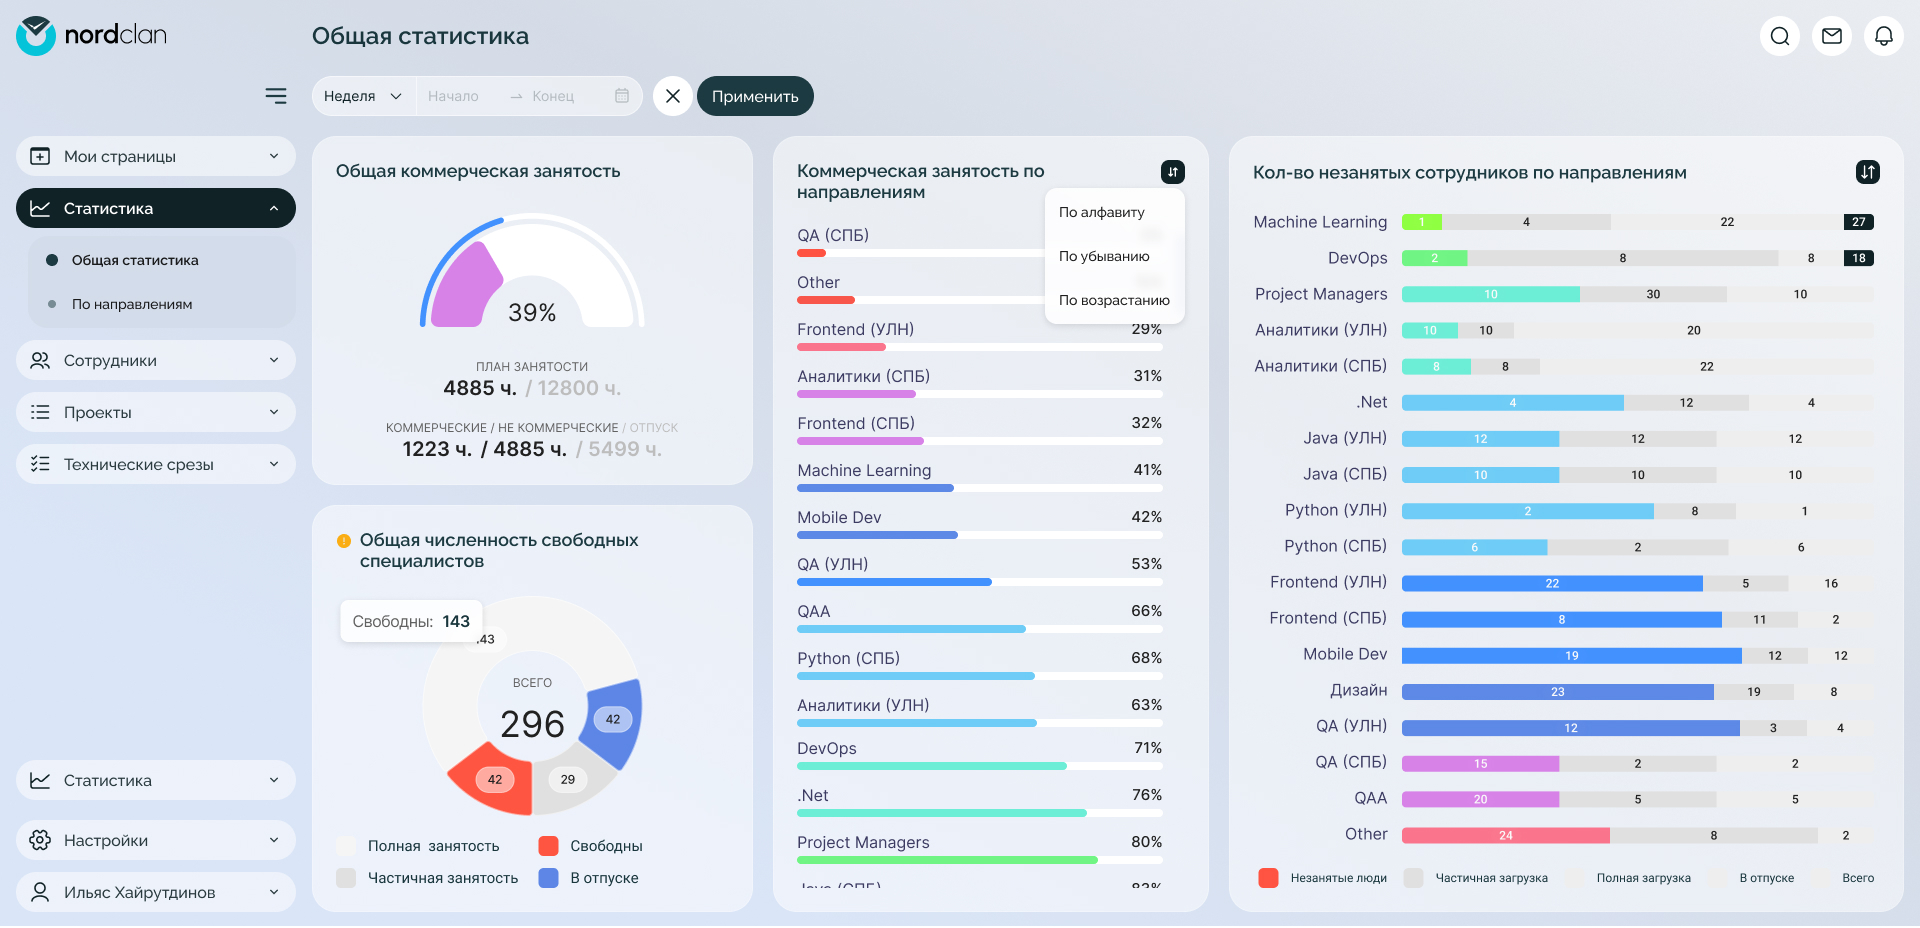
Task: Expand the lower Статистика chevron
Action: (274, 780)
